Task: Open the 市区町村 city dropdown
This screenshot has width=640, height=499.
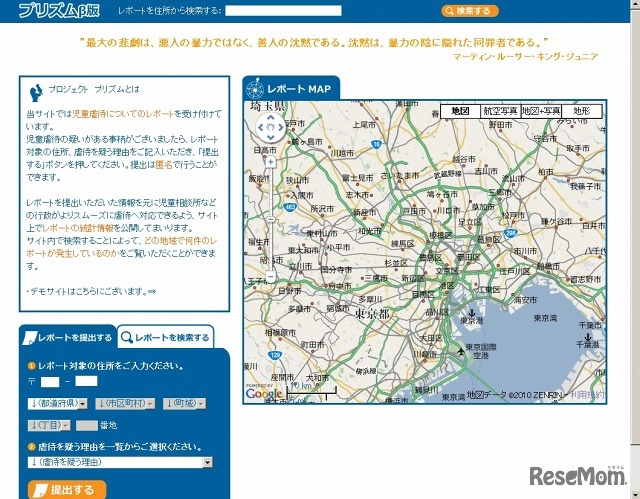Action: click(x=124, y=403)
